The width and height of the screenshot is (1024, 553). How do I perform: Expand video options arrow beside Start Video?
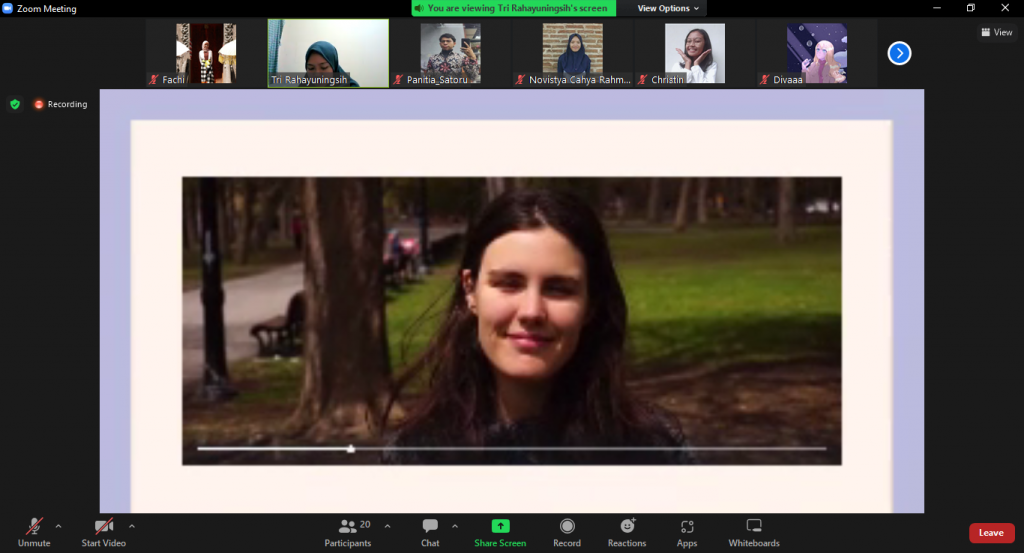132,525
